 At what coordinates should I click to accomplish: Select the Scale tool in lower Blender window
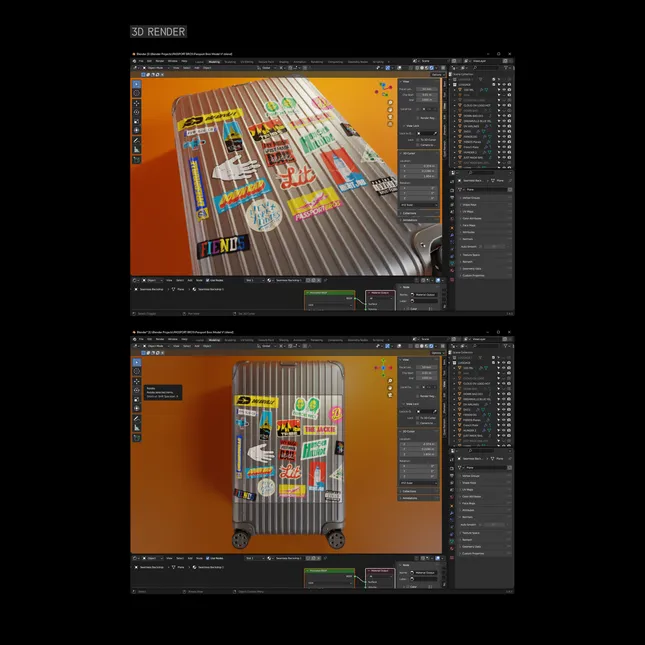click(x=137, y=399)
